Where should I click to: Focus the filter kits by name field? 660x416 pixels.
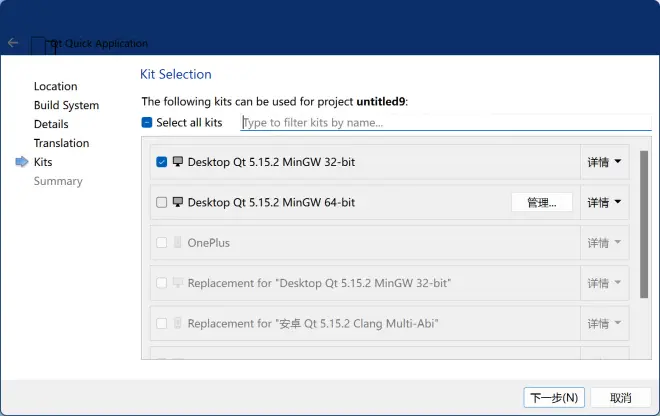pos(446,123)
